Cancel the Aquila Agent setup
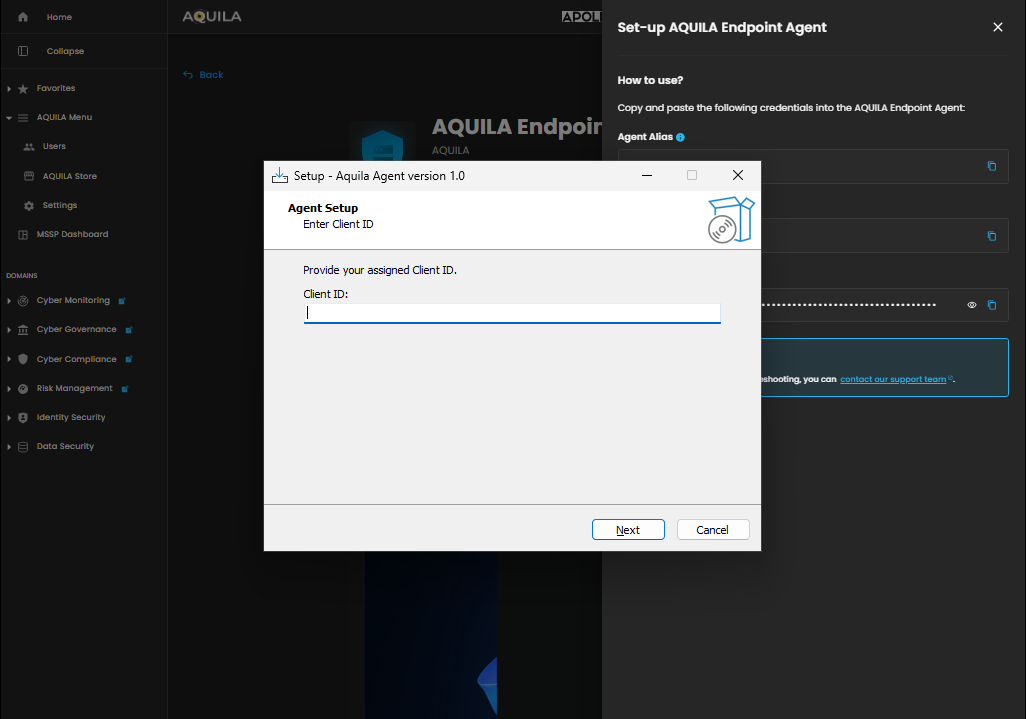This screenshot has width=1026, height=719. [712, 530]
